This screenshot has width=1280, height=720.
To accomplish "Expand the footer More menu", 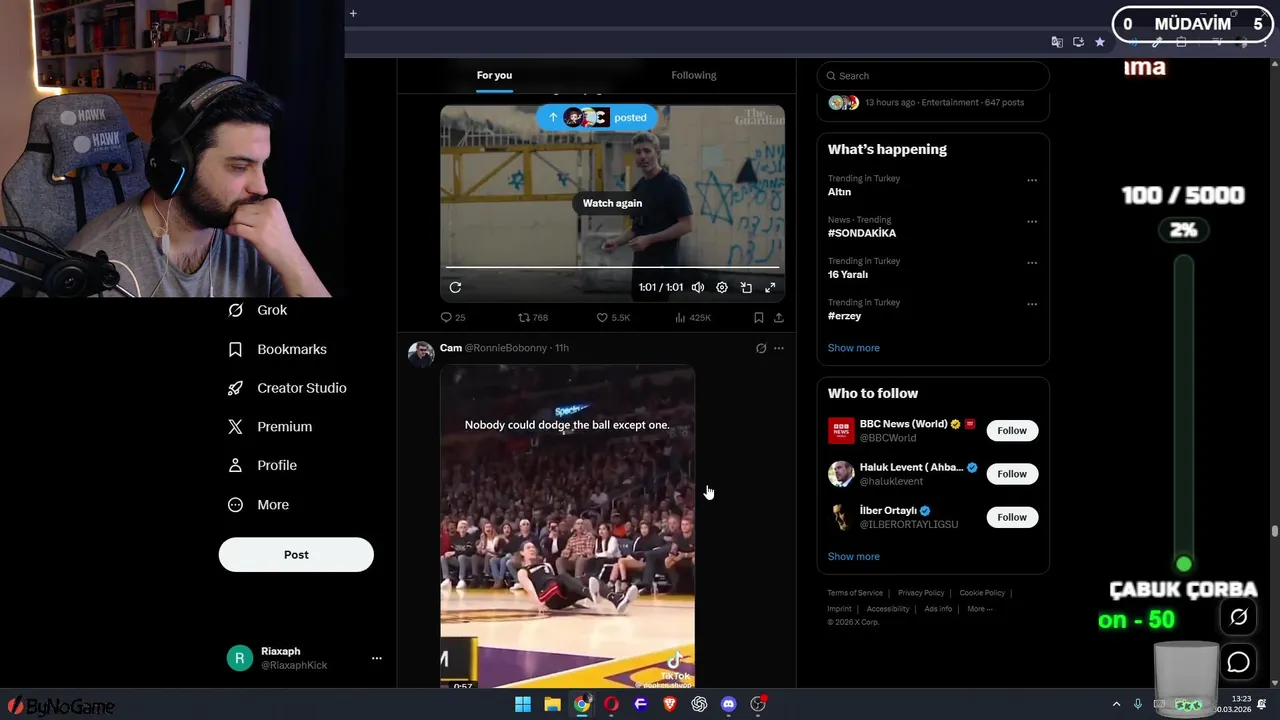I will click(980, 609).
